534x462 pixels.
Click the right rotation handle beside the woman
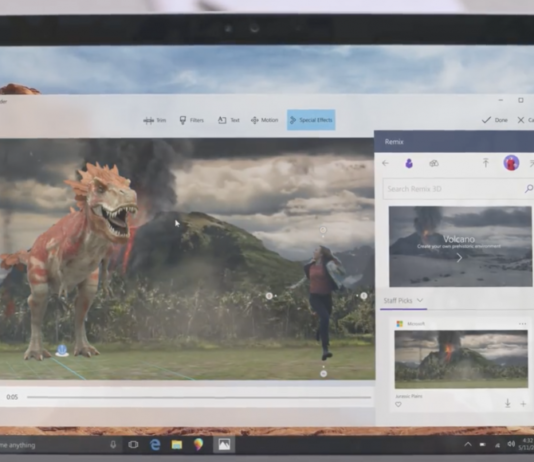click(364, 296)
